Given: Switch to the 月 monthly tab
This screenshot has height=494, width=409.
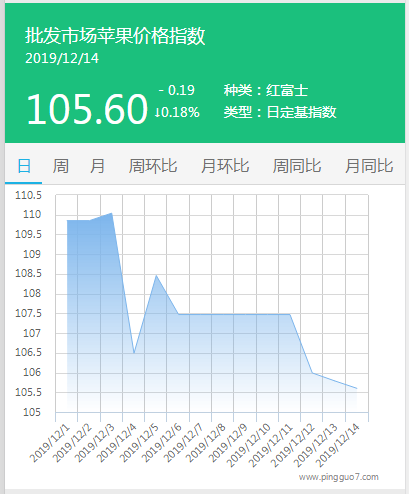Looking at the screenshot, I should pyautogui.click(x=97, y=166).
